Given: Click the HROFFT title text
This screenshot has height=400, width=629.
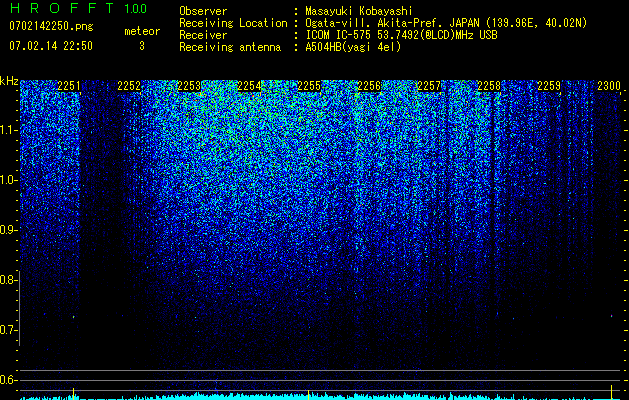Looking at the screenshot, I should pyautogui.click(x=61, y=8).
